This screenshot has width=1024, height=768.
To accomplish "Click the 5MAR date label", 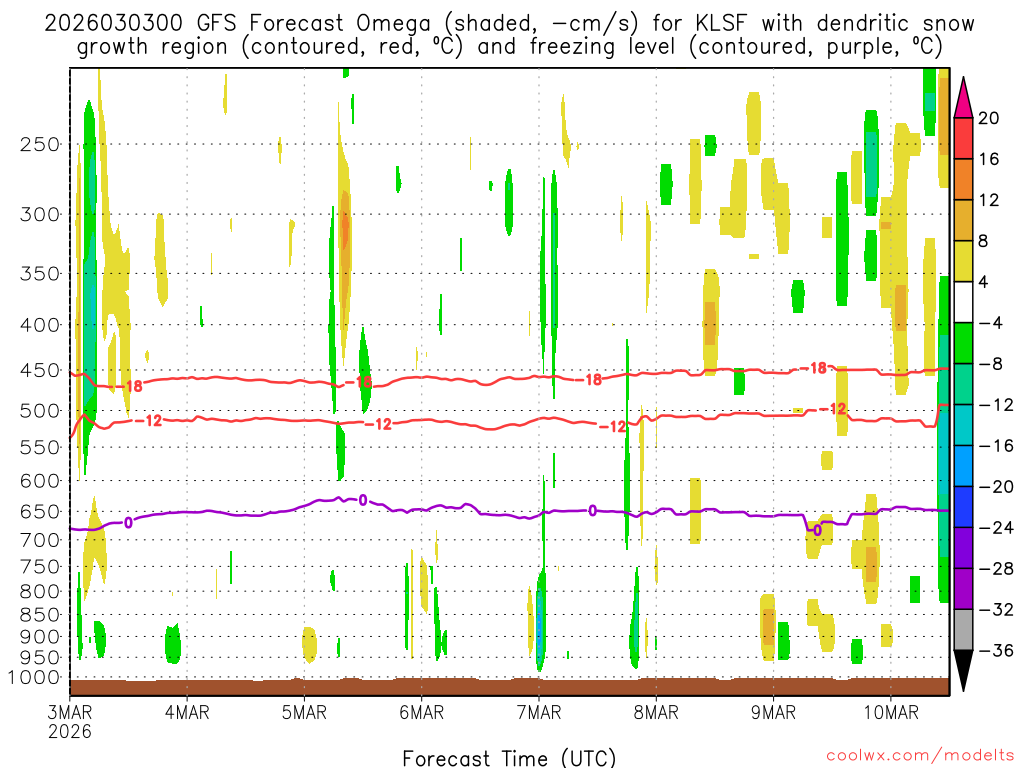I will pos(304,712).
